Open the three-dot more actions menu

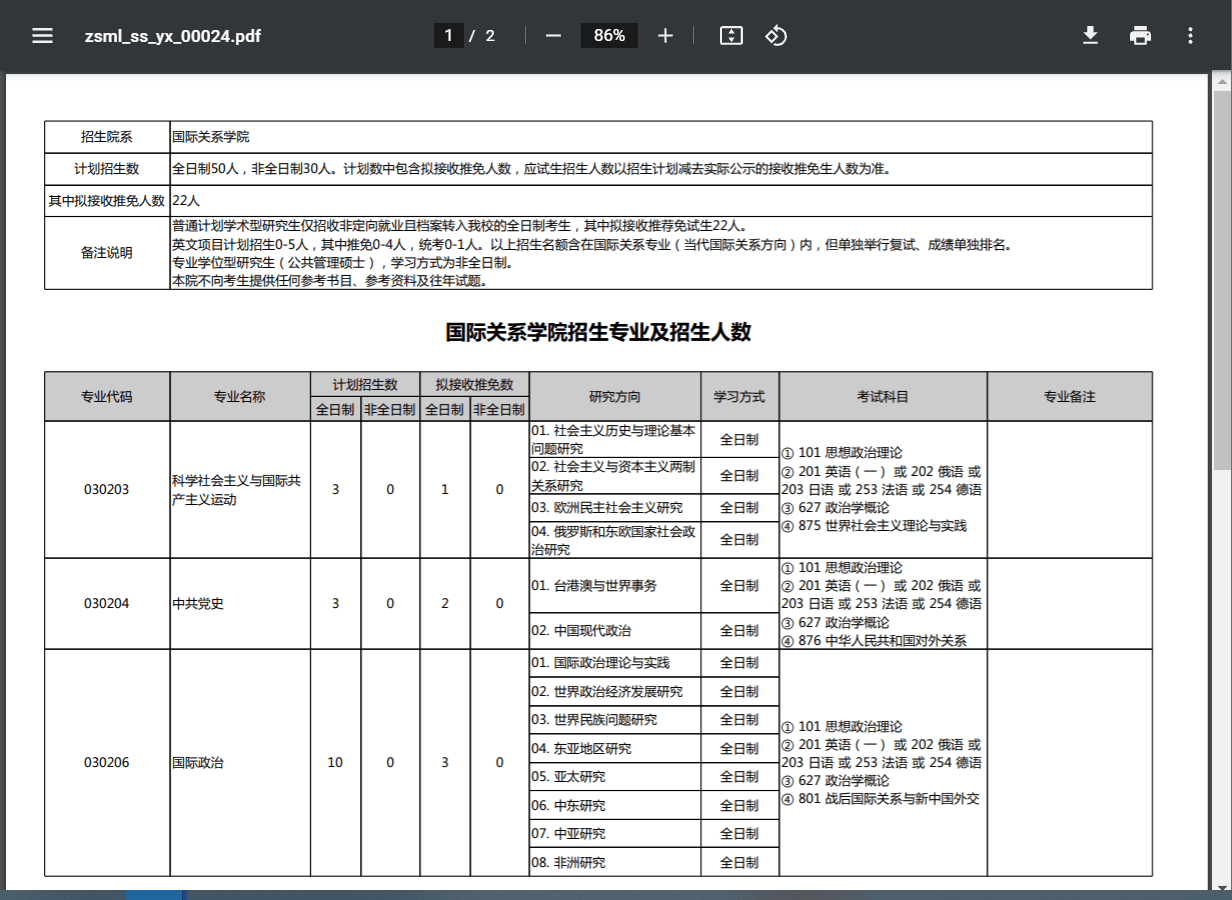pyautogui.click(x=1190, y=36)
